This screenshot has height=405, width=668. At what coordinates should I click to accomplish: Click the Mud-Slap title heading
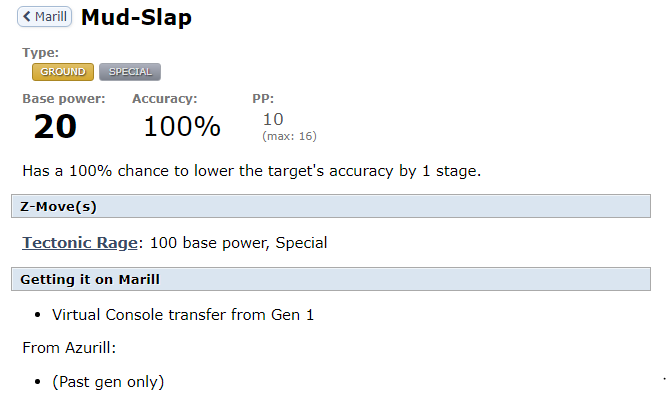coord(136,17)
